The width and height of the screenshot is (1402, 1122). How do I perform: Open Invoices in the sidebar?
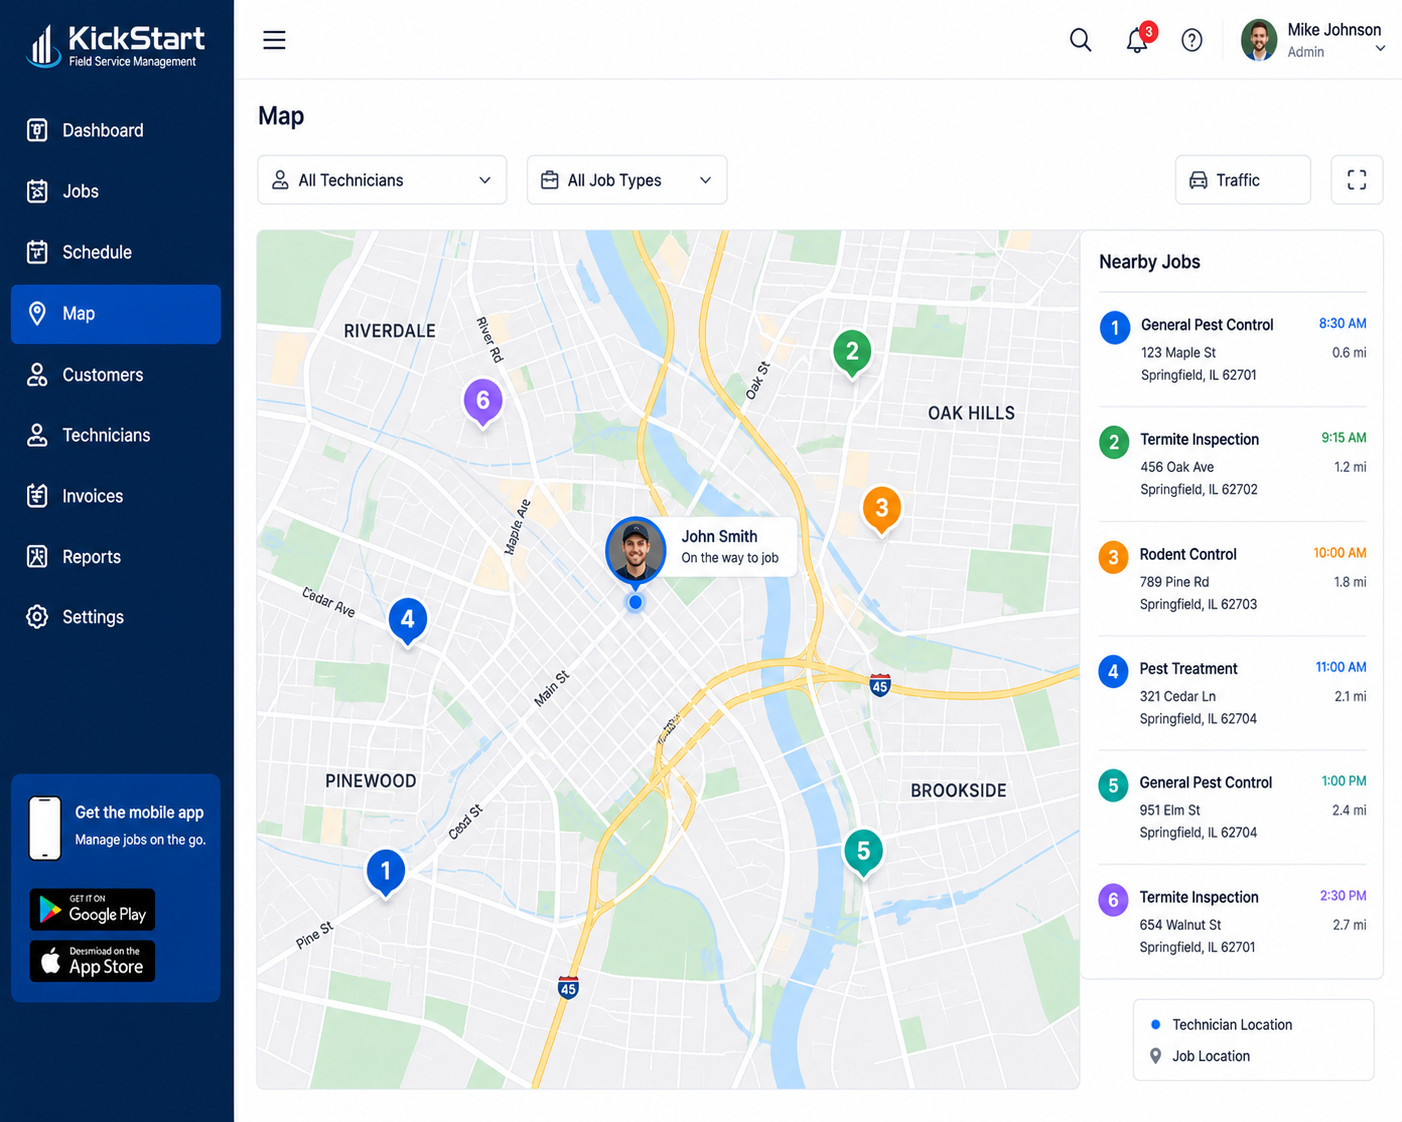(116, 496)
